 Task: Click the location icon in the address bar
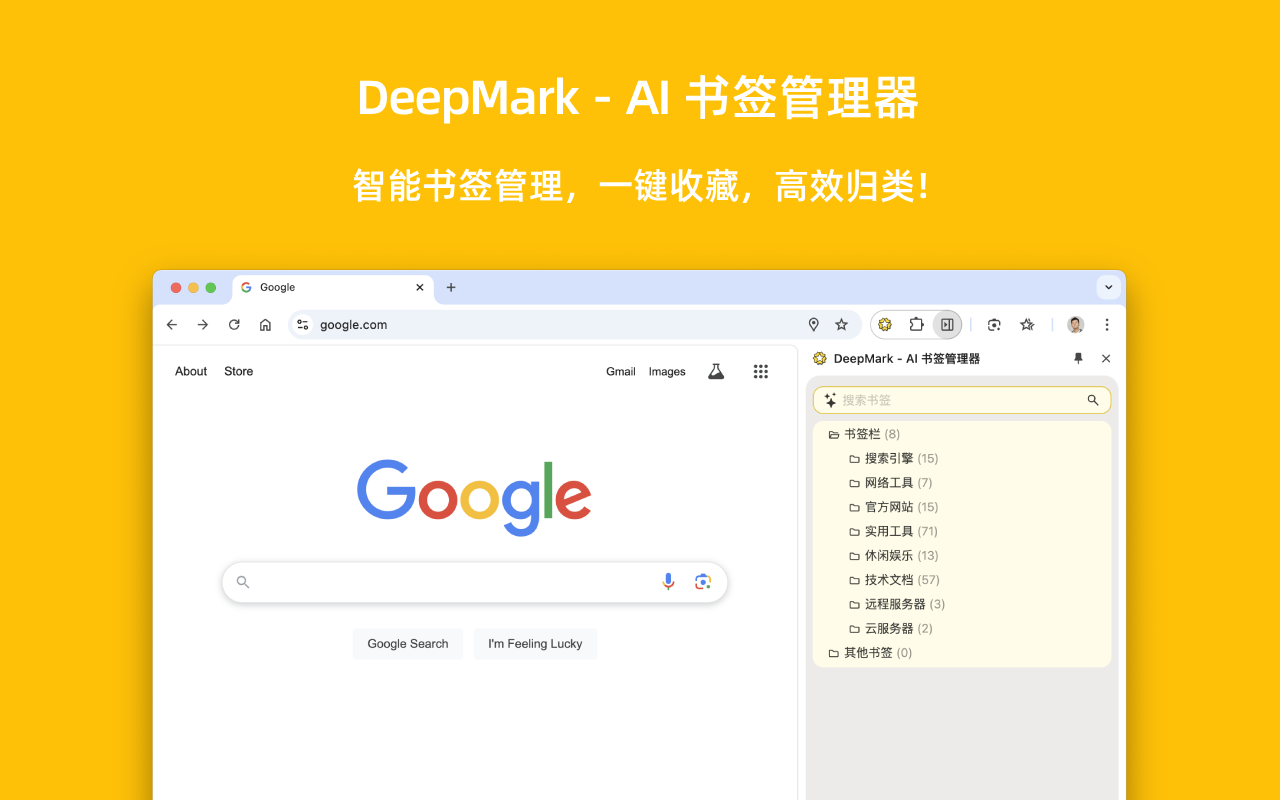click(813, 324)
